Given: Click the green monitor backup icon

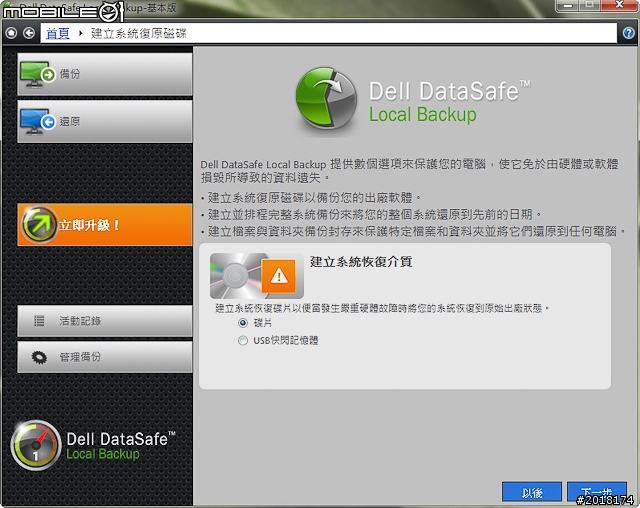Looking at the screenshot, I should point(38,74).
